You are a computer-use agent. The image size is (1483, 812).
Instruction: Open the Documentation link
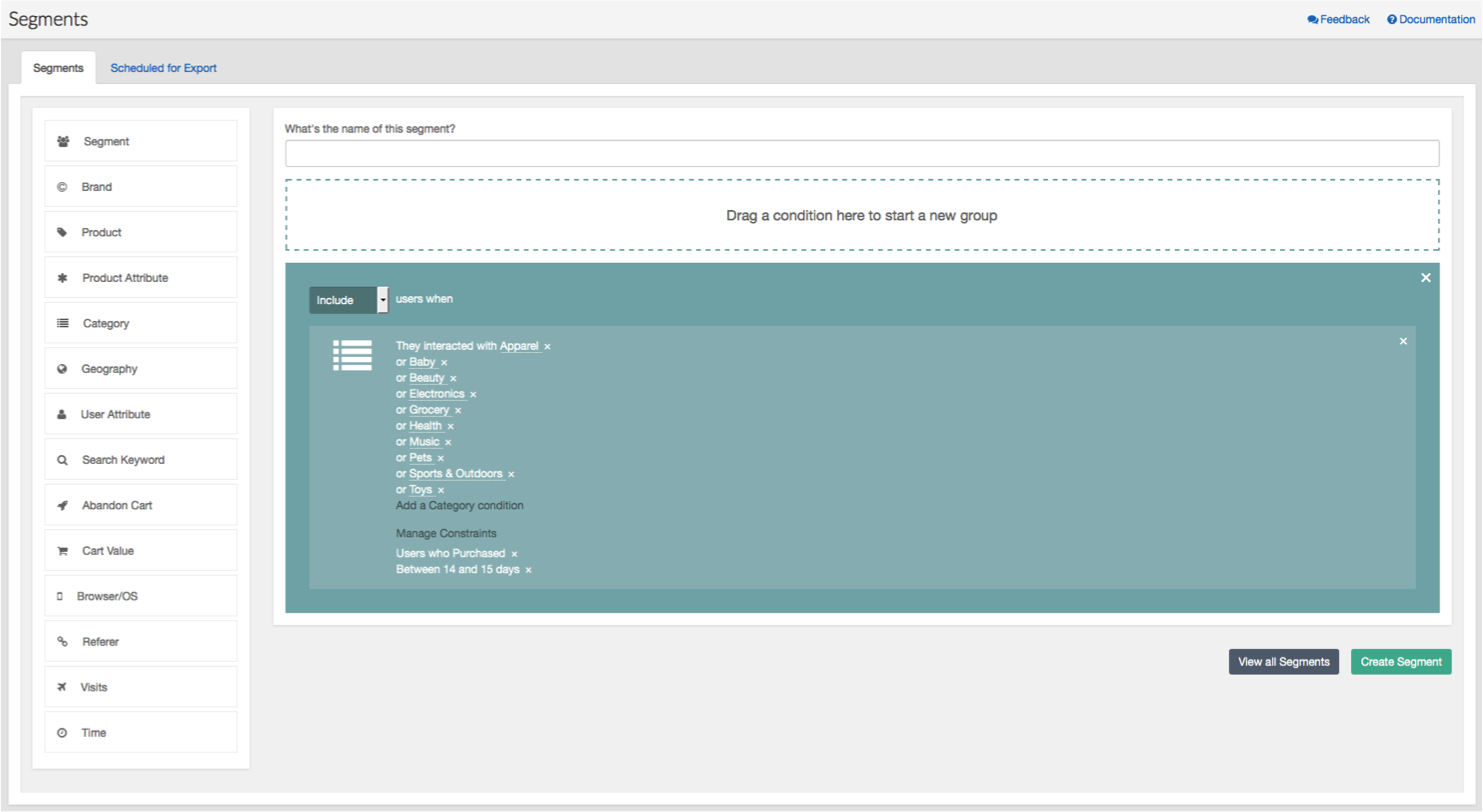1431,19
